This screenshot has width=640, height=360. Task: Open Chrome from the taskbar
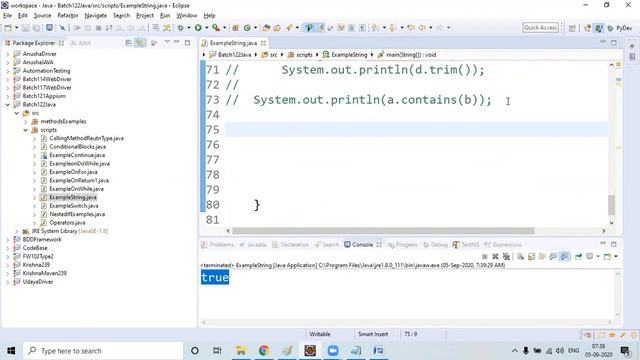click(x=264, y=351)
